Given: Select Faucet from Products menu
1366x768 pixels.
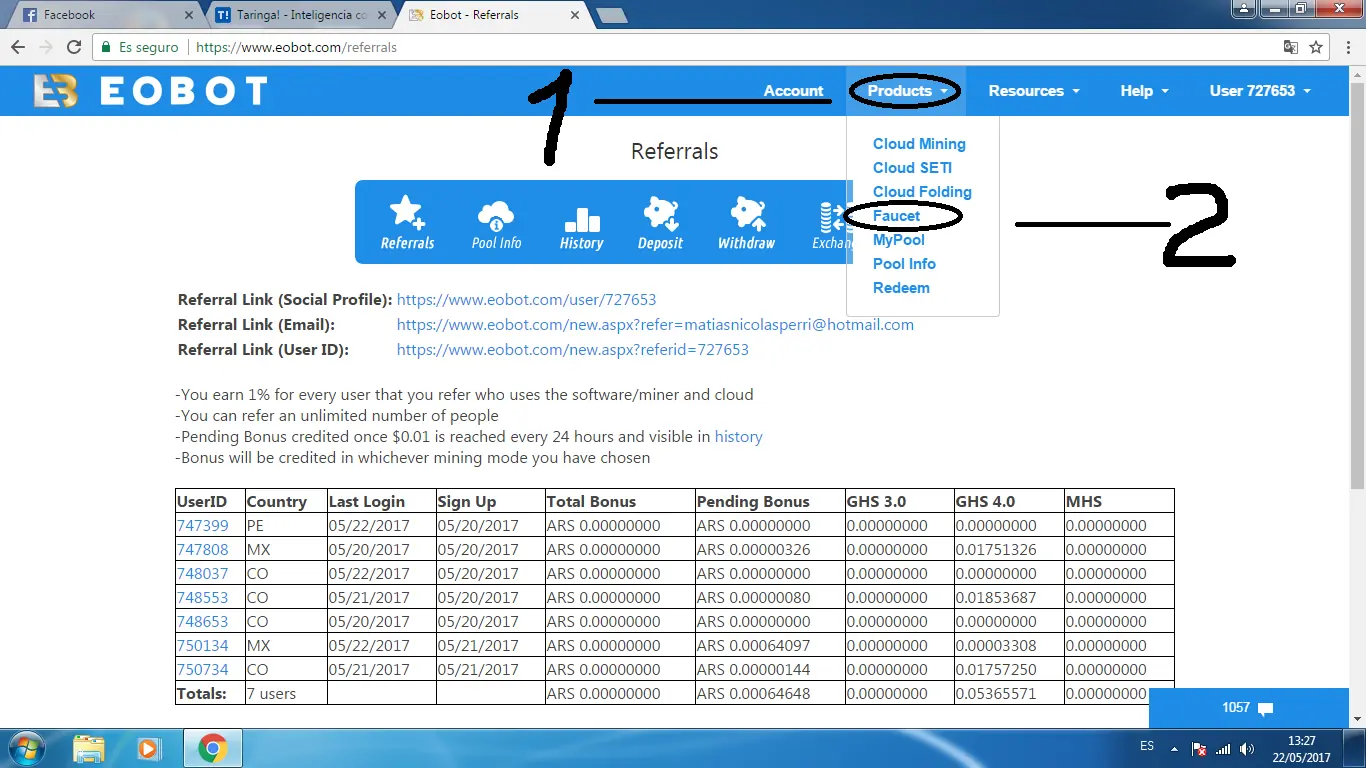Looking at the screenshot, I should [896, 216].
